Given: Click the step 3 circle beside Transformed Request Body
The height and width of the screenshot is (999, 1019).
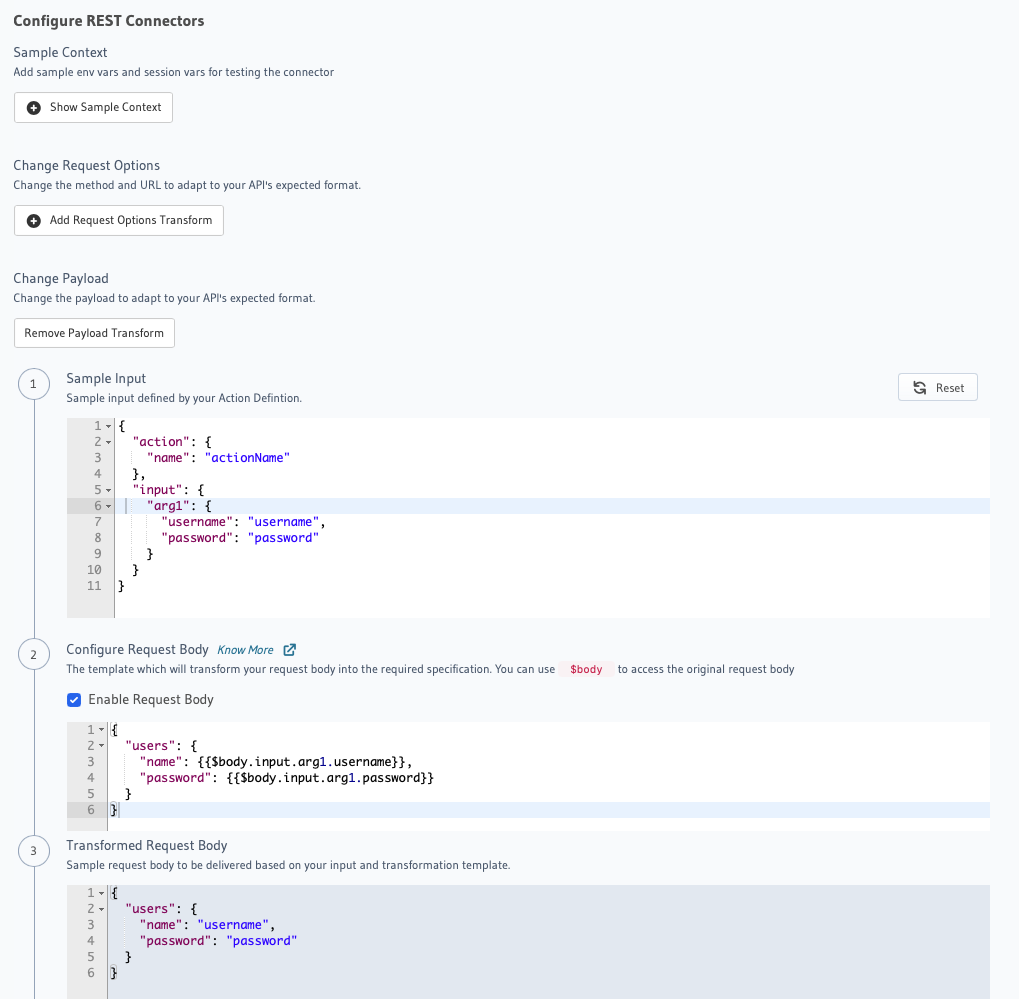Looking at the screenshot, I should pos(34,851).
